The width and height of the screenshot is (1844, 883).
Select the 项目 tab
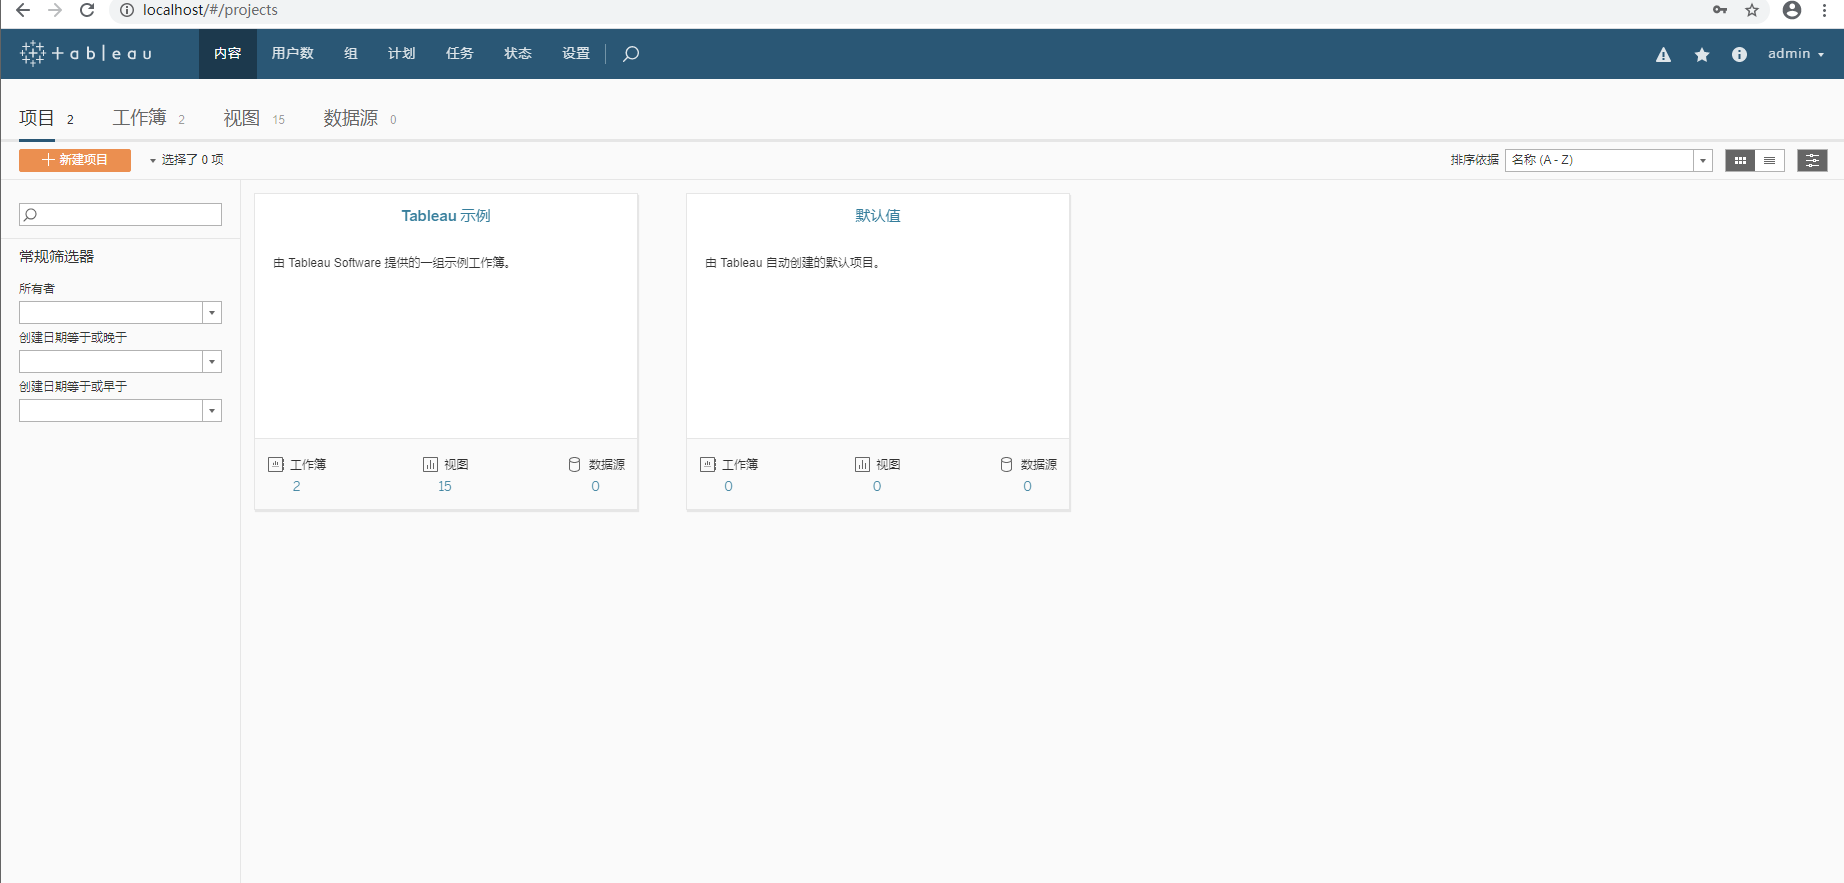[46, 118]
